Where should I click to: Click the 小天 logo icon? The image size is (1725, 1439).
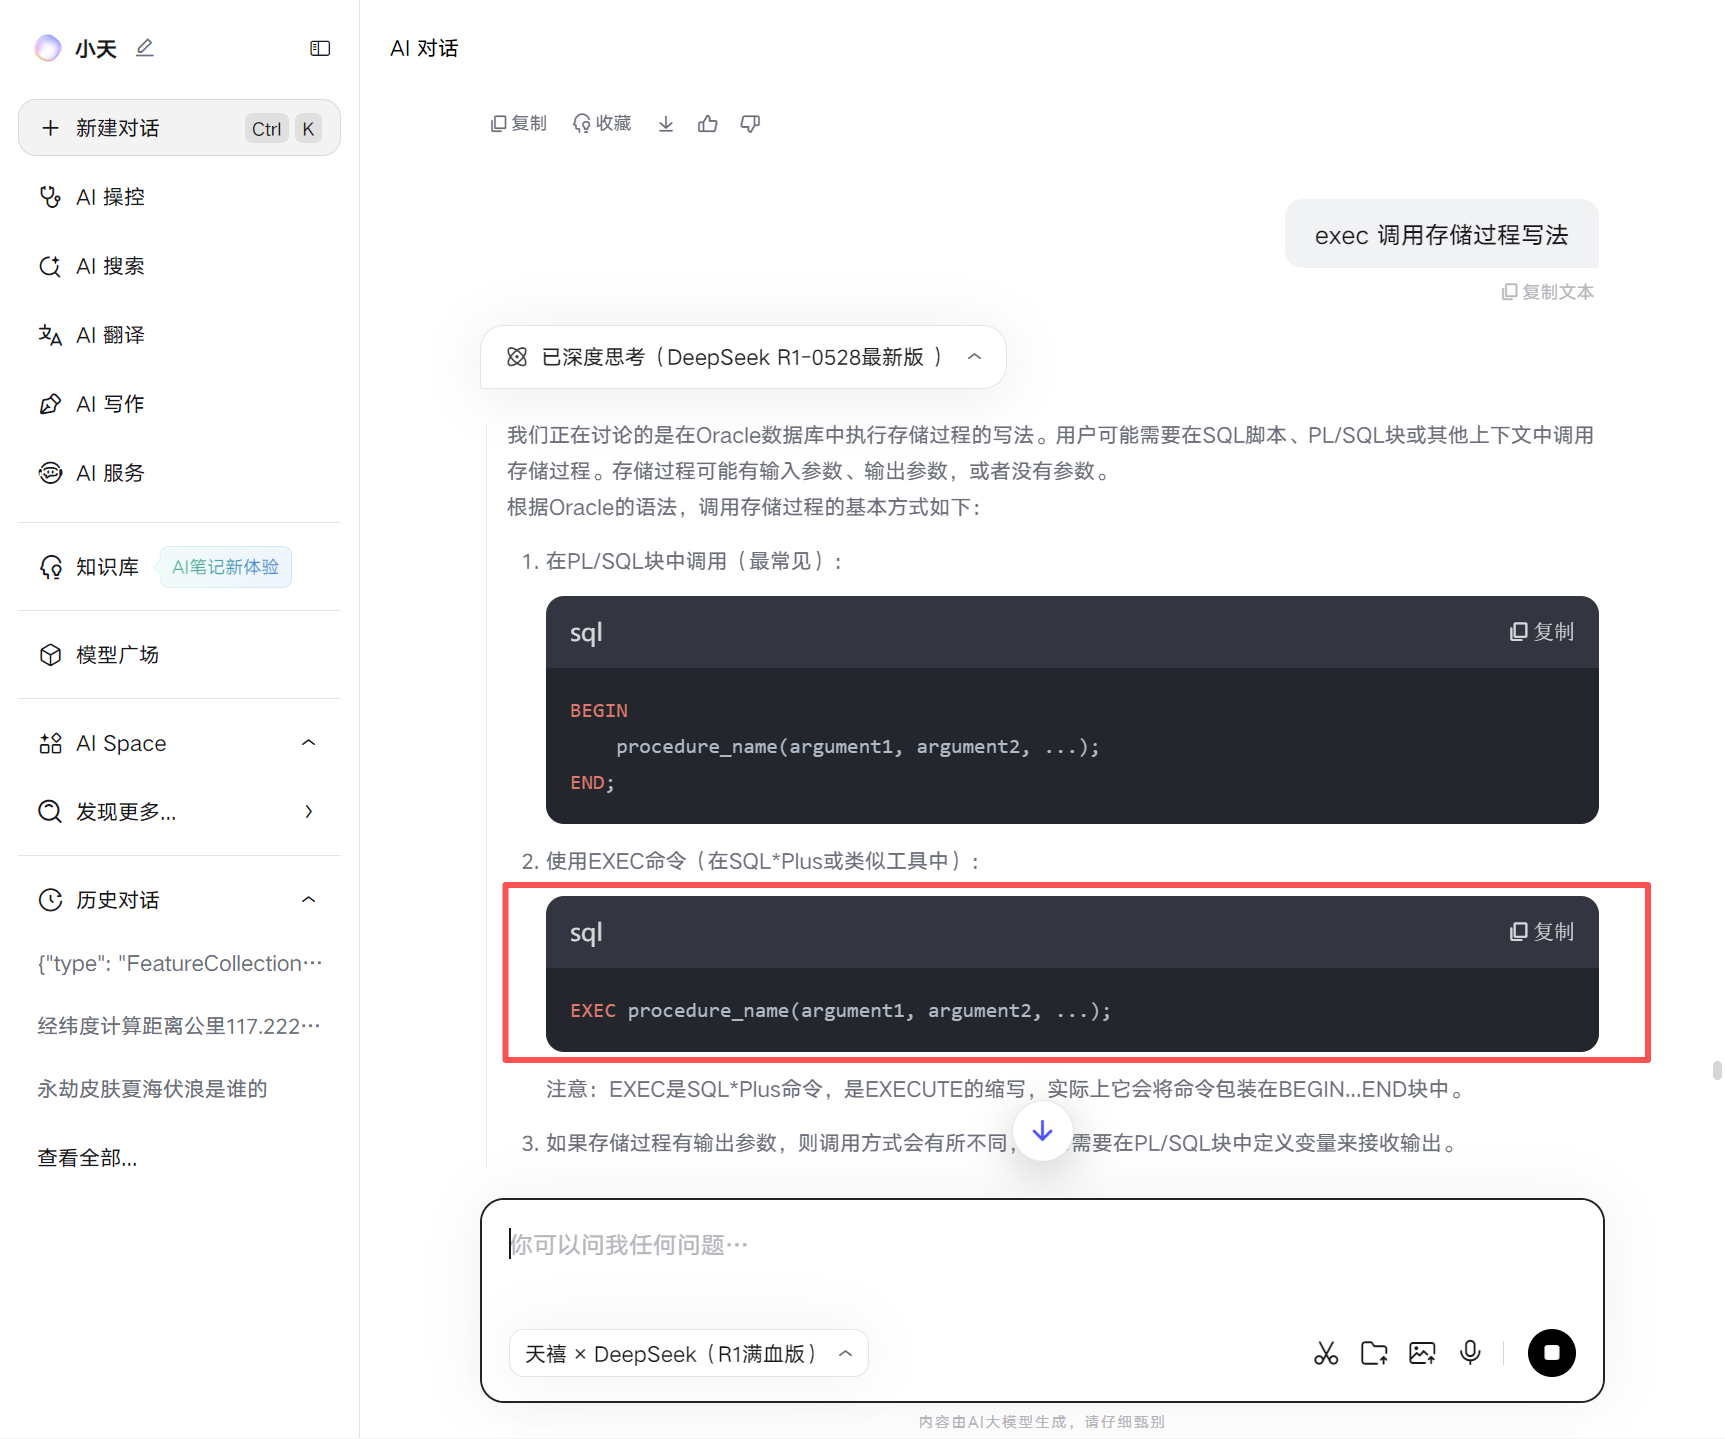tap(48, 48)
